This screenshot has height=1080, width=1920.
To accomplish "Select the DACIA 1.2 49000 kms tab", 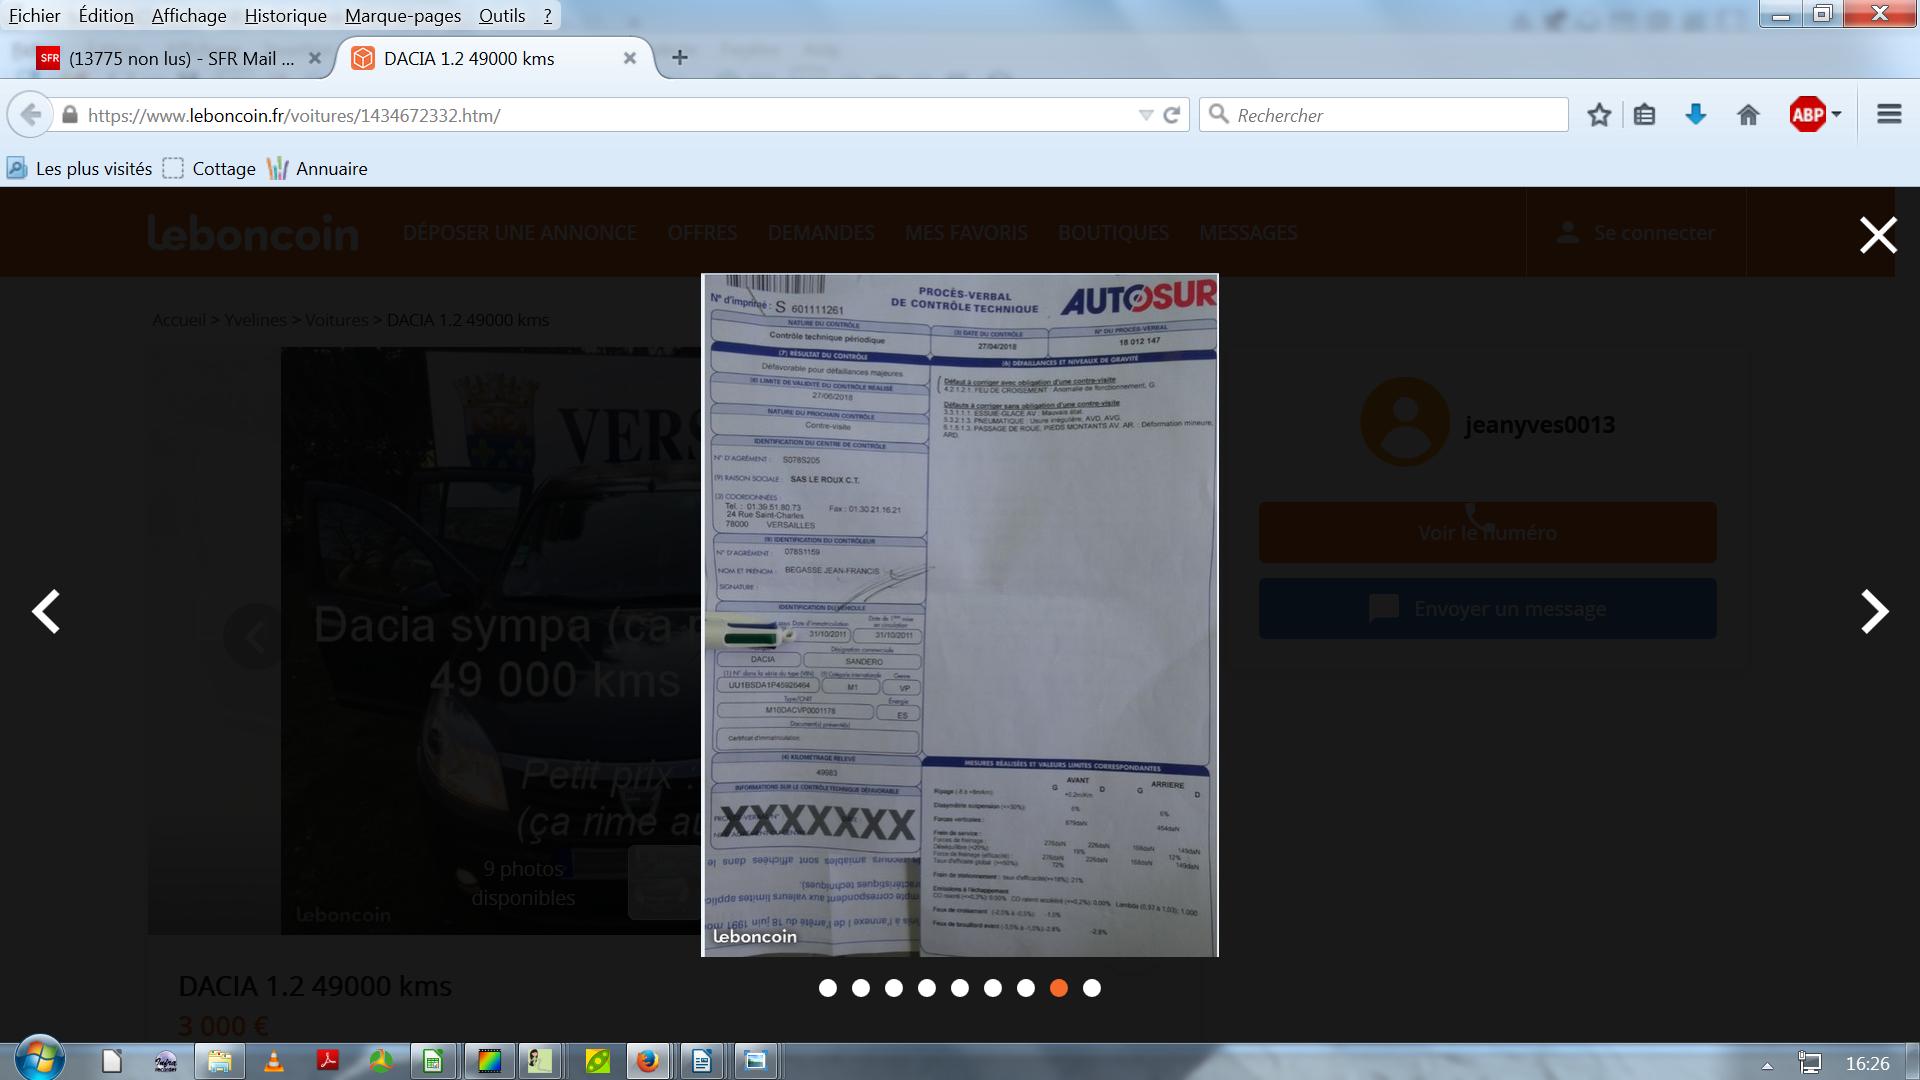I will [x=469, y=58].
